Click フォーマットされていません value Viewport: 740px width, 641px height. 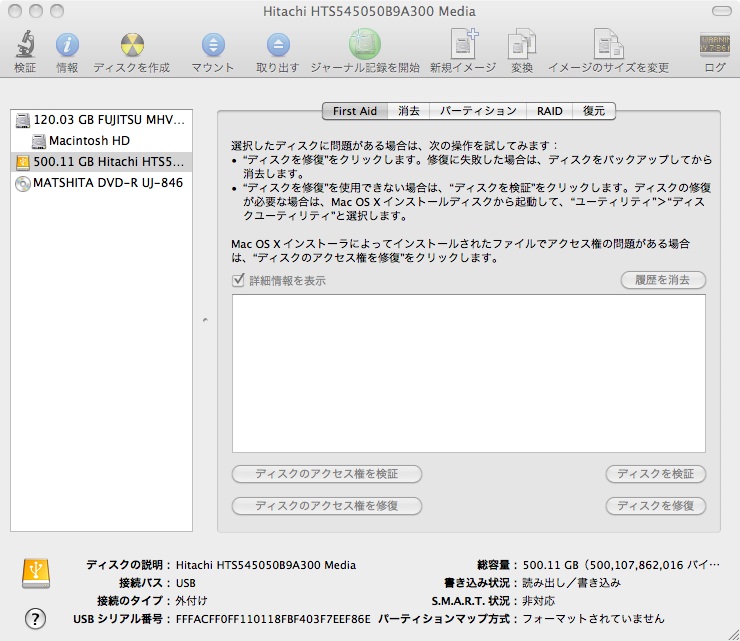pos(593,619)
